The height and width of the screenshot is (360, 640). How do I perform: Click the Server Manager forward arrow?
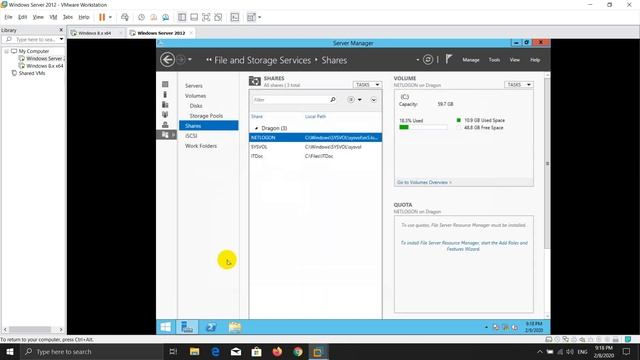click(180, 60)
